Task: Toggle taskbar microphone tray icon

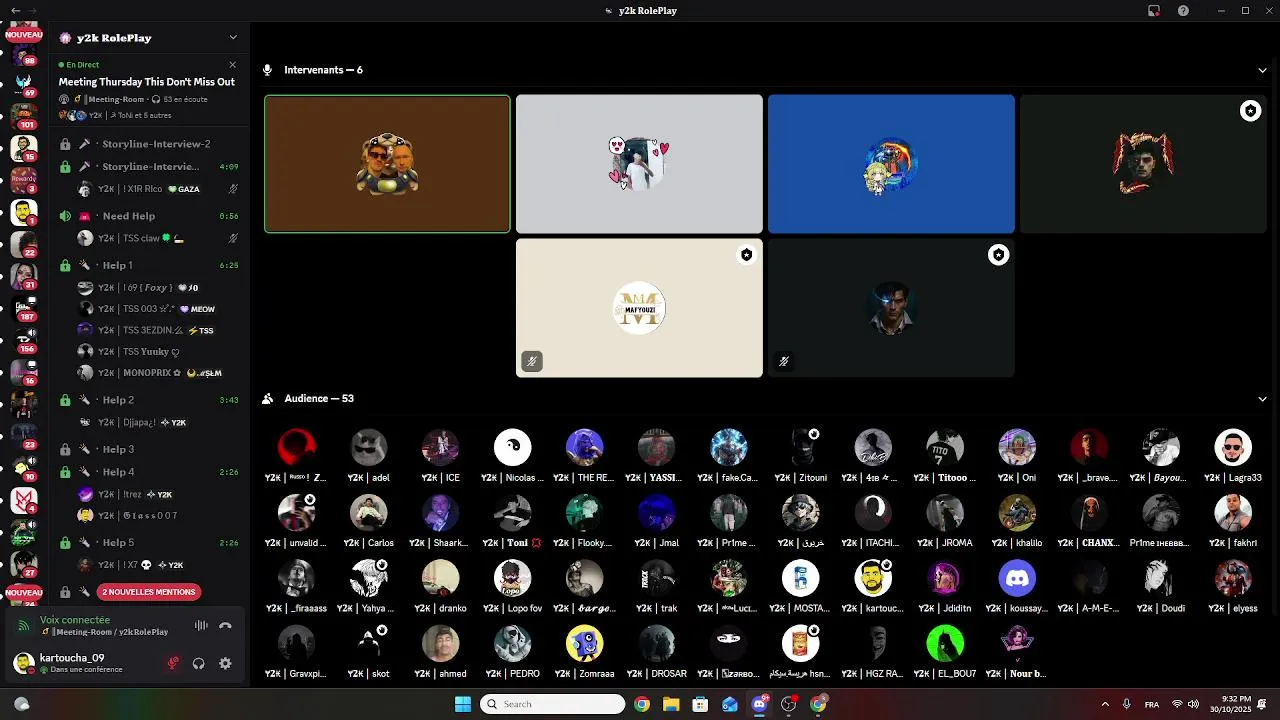Action: coord(1127,704)
